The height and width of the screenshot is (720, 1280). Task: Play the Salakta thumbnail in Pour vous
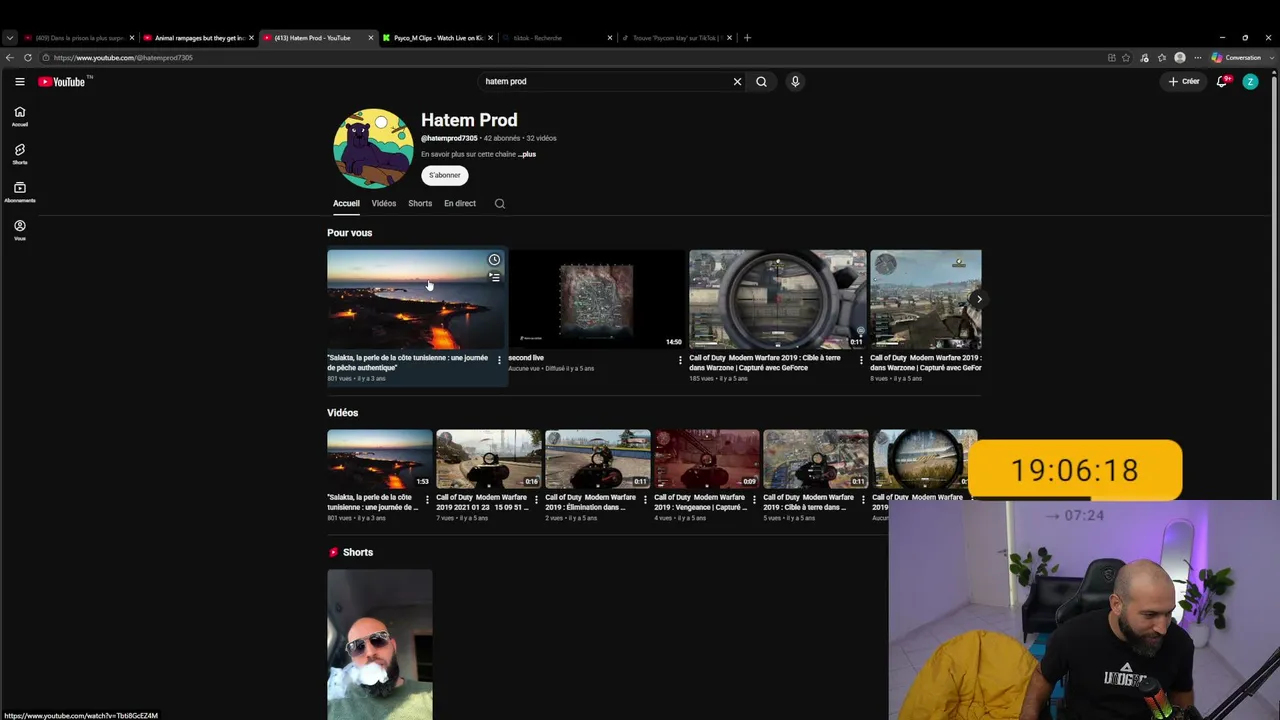click(416, 299)
